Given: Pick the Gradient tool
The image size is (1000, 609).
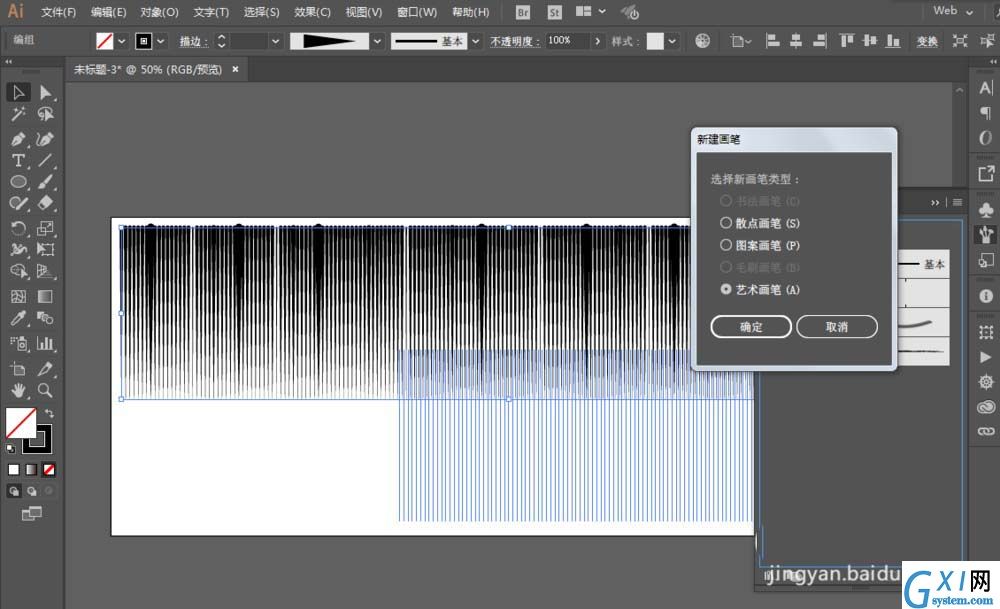Looking at the screenshot, I should (x=45, y=296).
